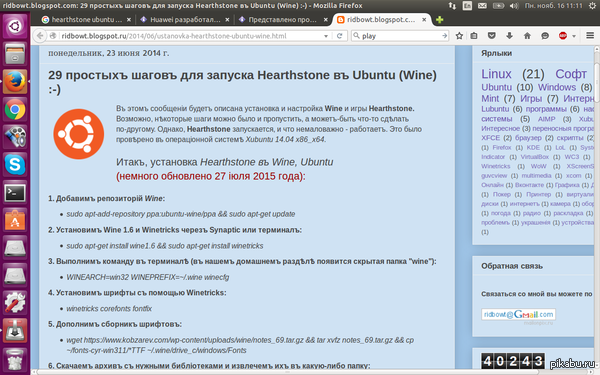Click the orange Ubuntu logo image
Screen dimensions: 600x375
pos(78,134)
